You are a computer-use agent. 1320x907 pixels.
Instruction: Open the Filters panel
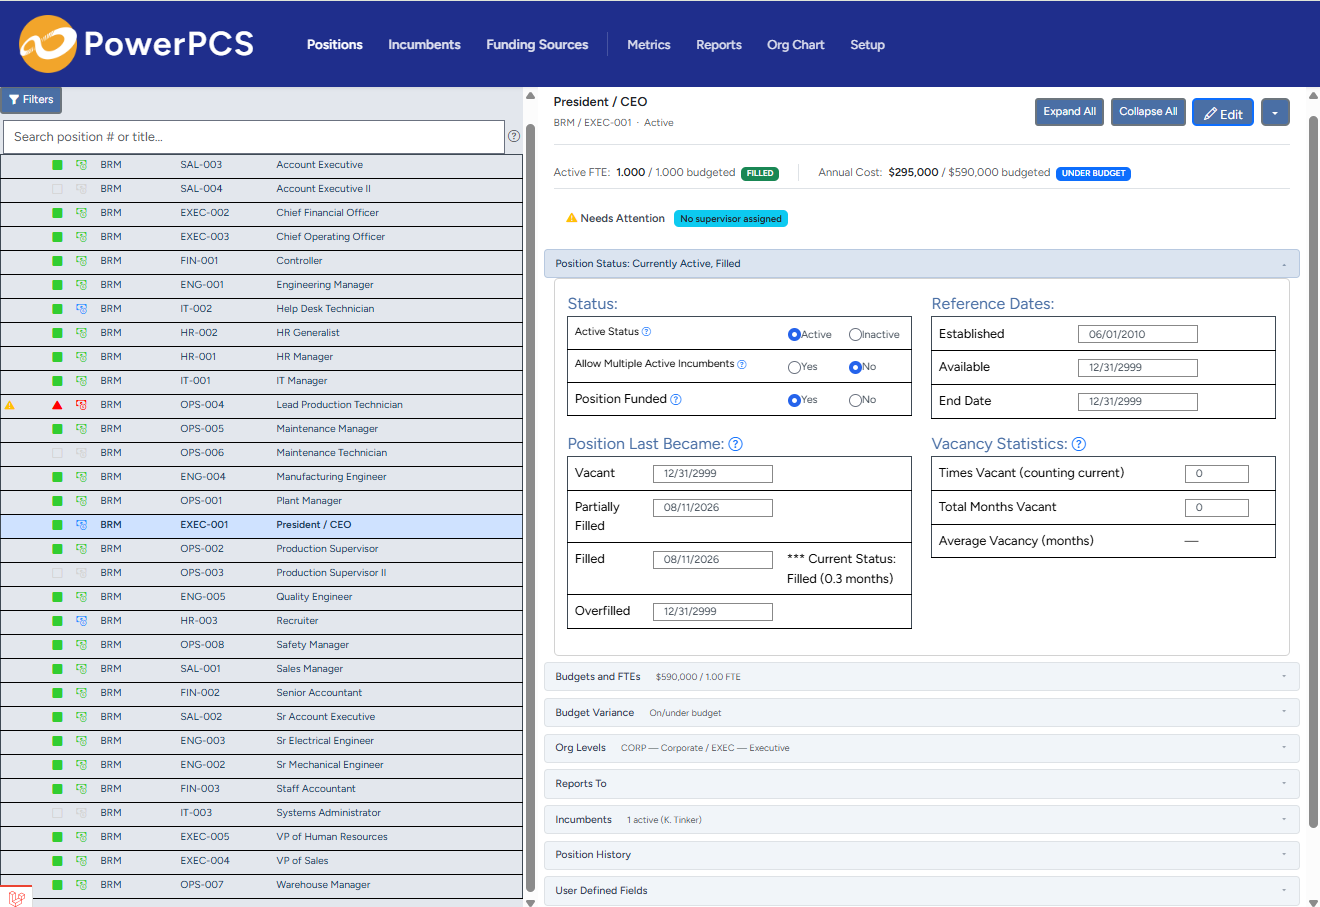31,100
